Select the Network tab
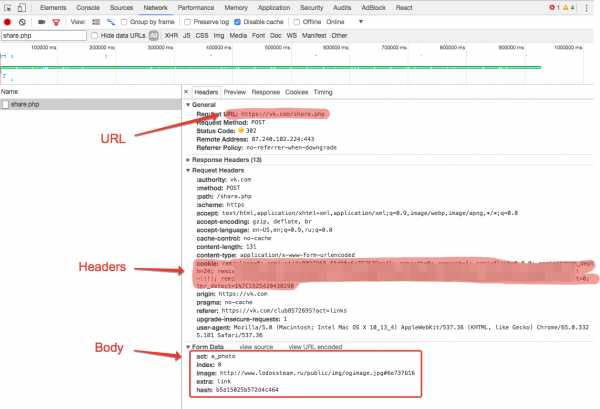Image resolution: width=600 pixels, height=409 pixels. click(155, 8)
